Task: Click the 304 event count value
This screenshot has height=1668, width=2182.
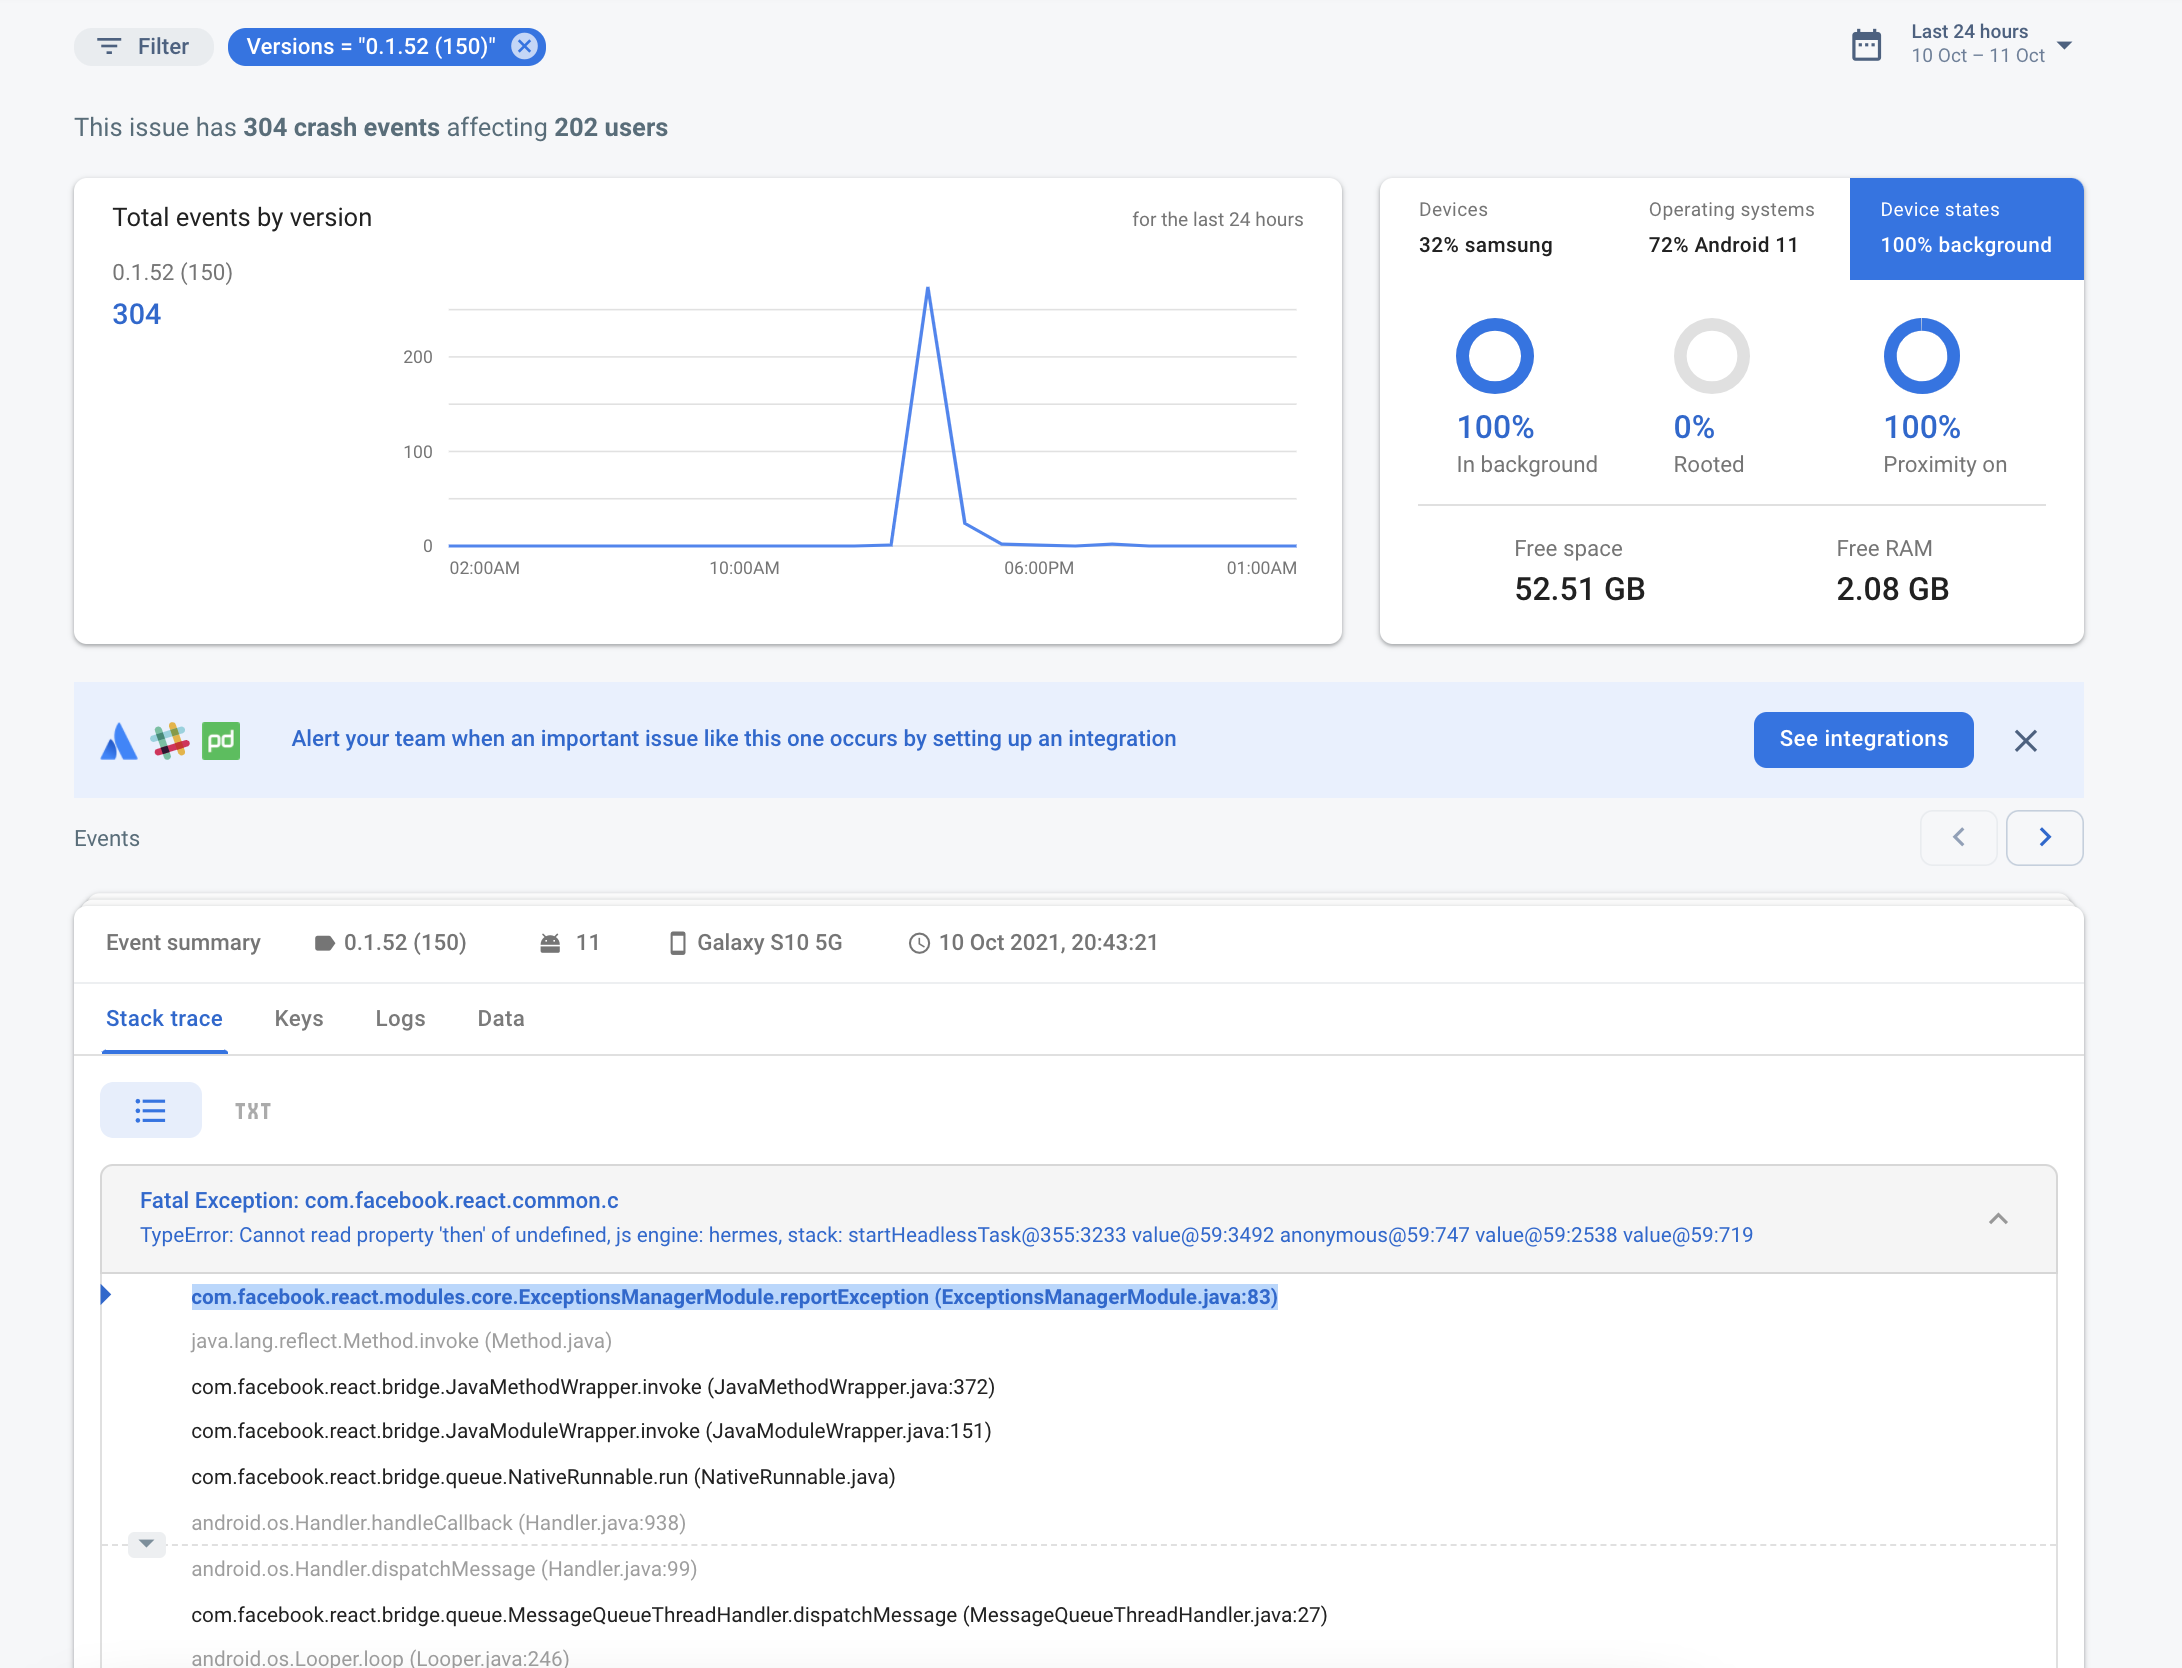Action: coord(137,314)
